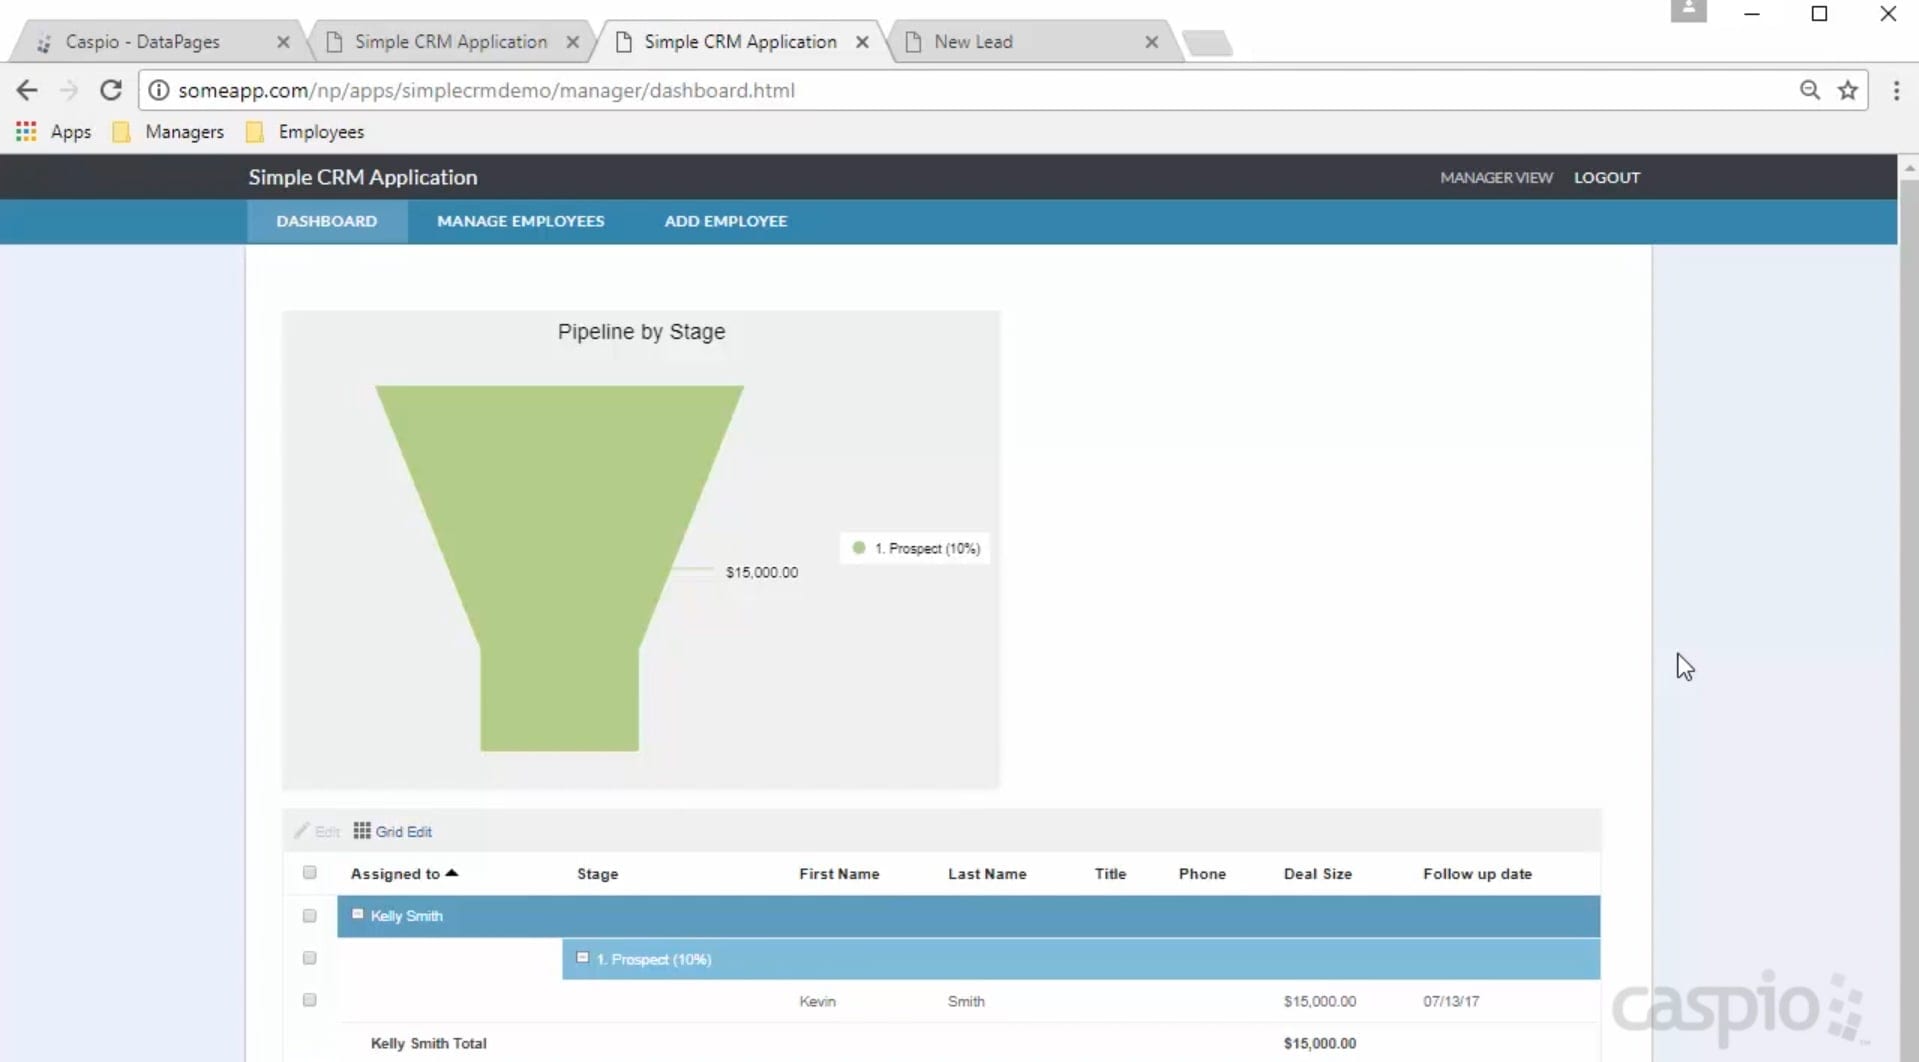Open the Managers bookmark folder
This screenshot has height=1062, width=1919.
(x=168, y=132)
